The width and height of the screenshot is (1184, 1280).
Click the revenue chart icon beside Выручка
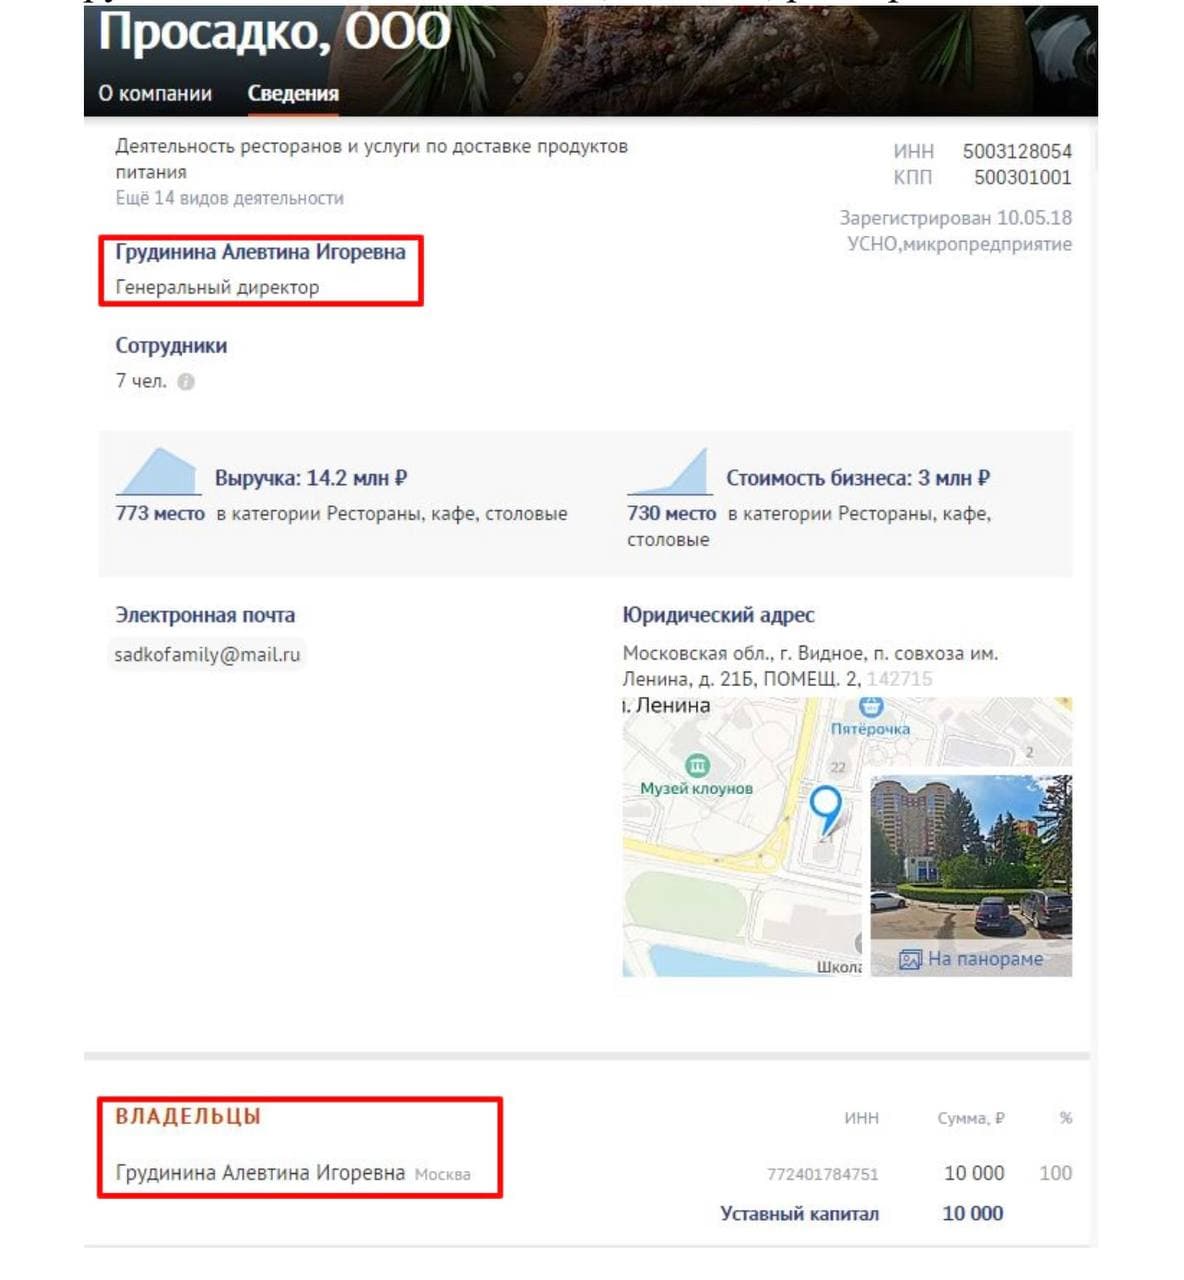158,472
